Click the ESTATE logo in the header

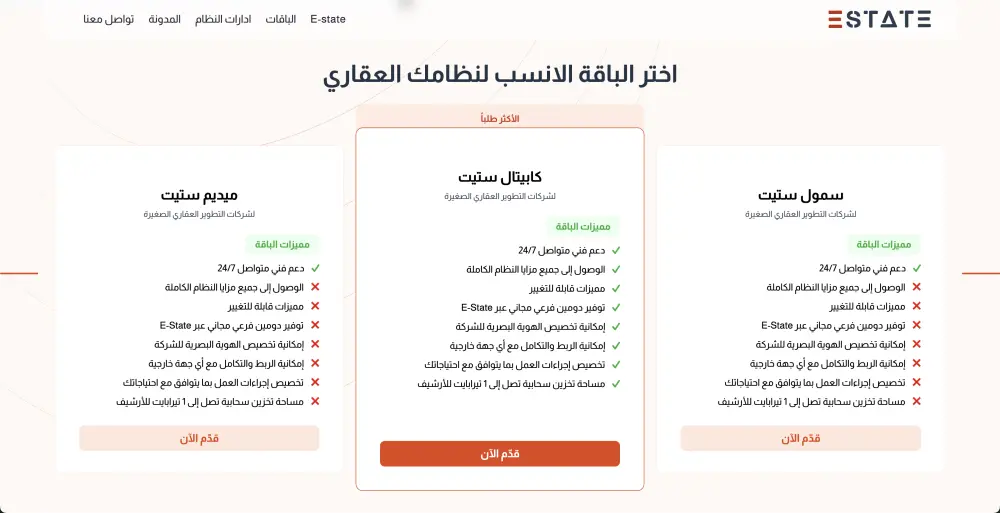tap(879, 18)
